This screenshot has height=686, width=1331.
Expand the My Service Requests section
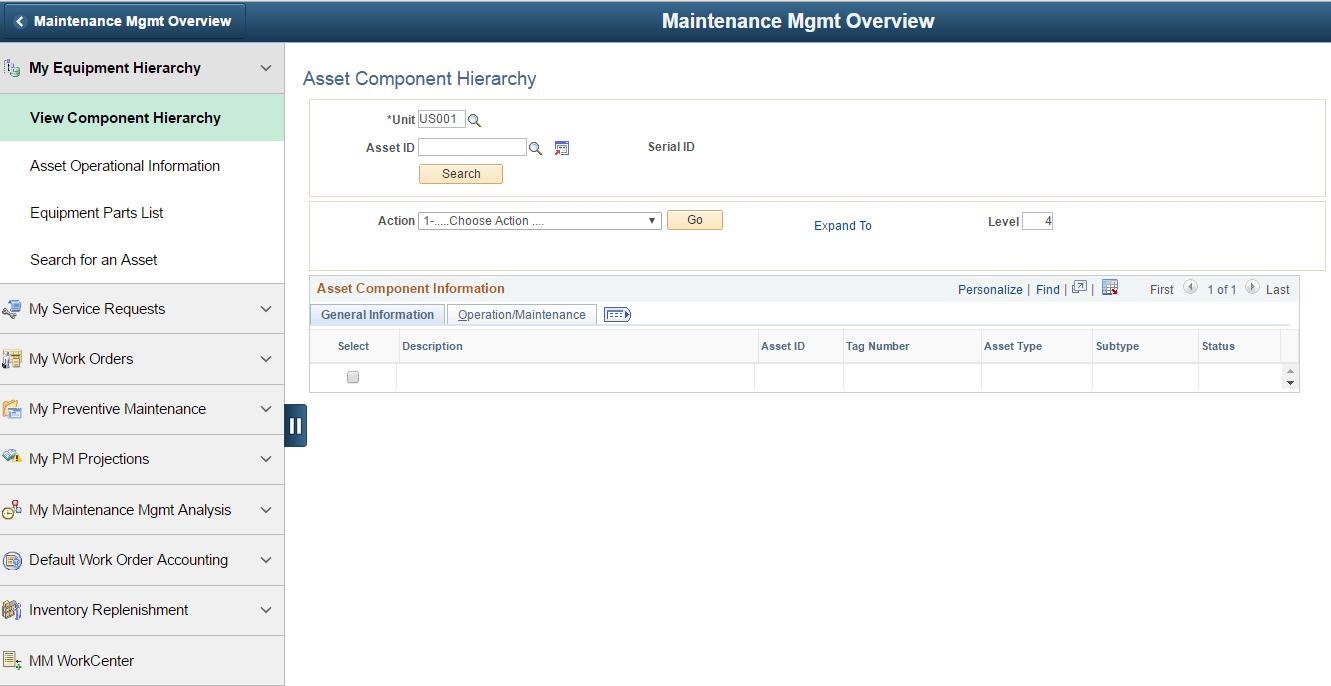[266, 309]
